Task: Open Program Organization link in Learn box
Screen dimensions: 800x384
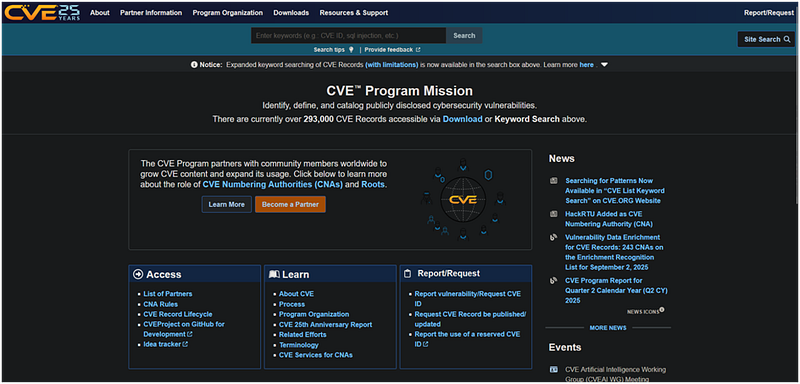Action: point(314,314)
